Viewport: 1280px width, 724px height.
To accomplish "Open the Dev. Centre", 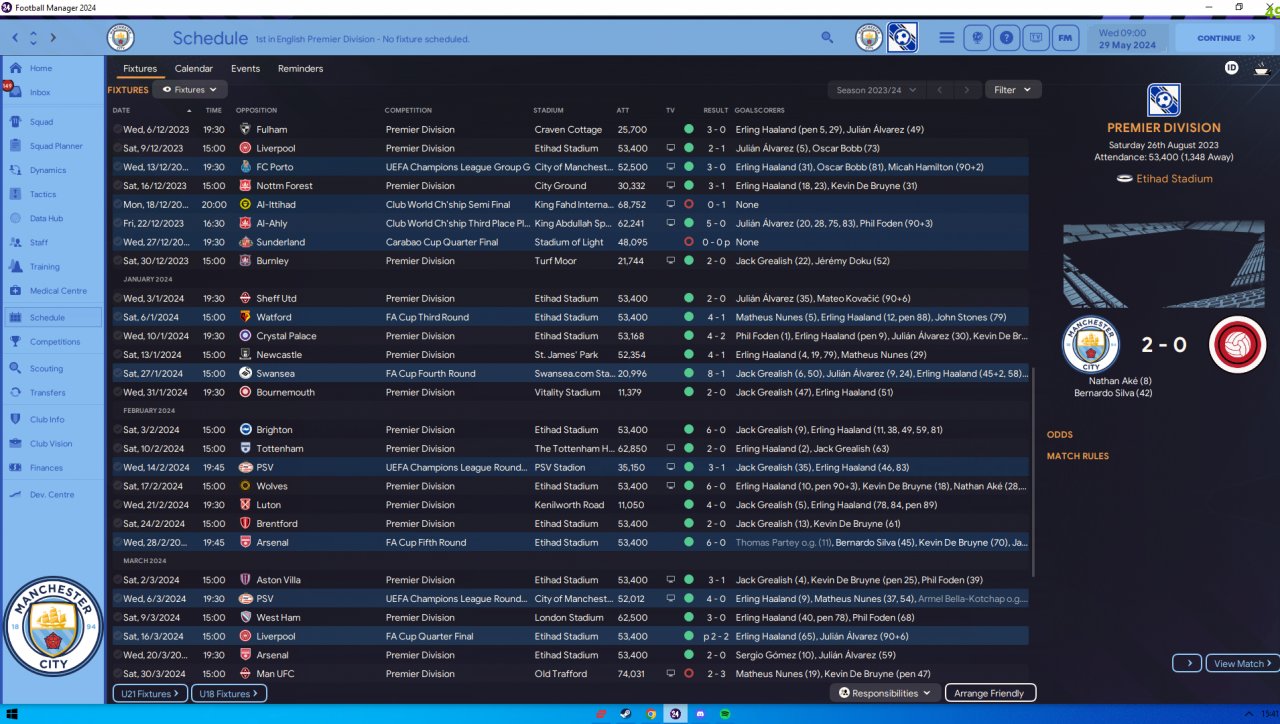I will (x=52, y=495).
